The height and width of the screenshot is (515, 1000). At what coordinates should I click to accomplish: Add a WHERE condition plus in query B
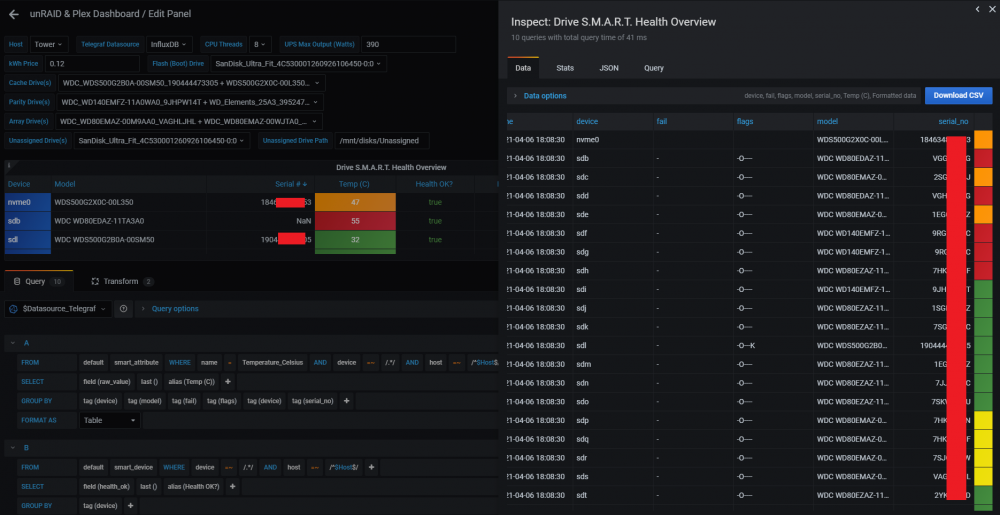[371, 467]
